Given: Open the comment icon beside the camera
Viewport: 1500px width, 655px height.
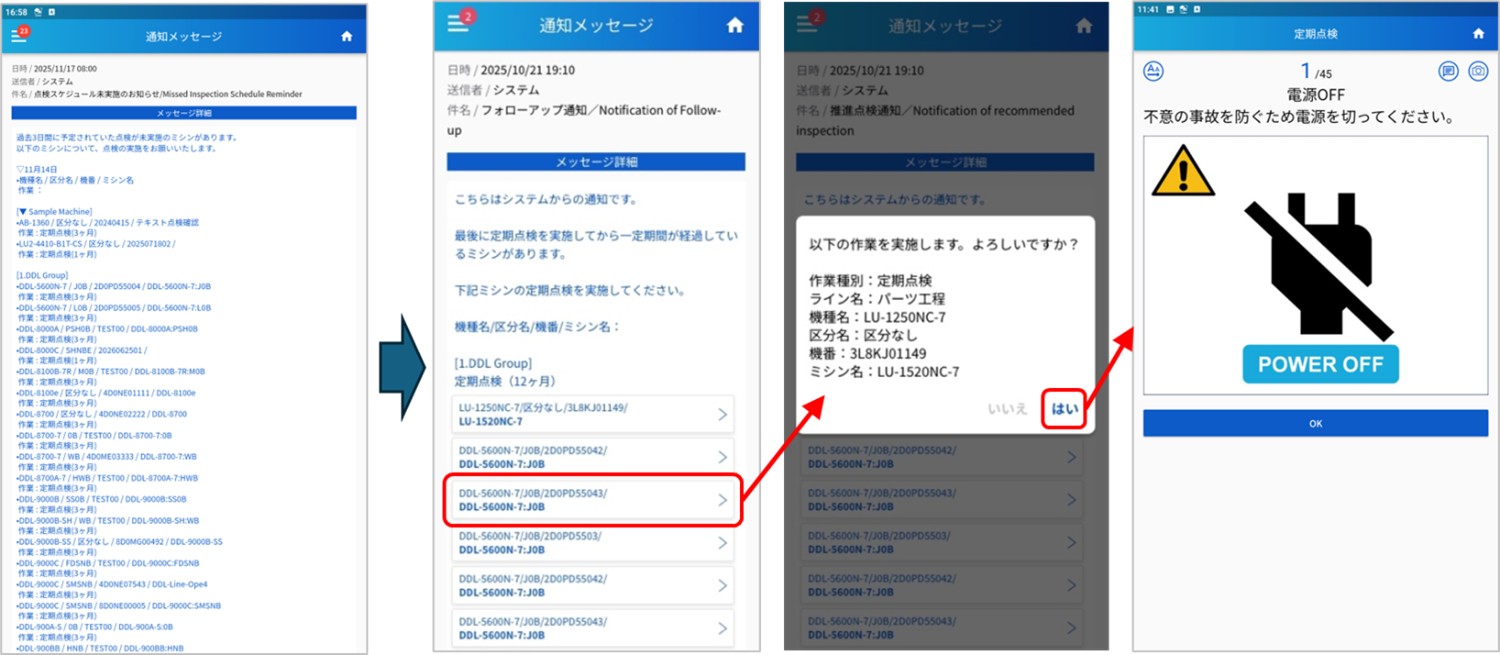Looking at the screenshot, I should click(1447, 71).
